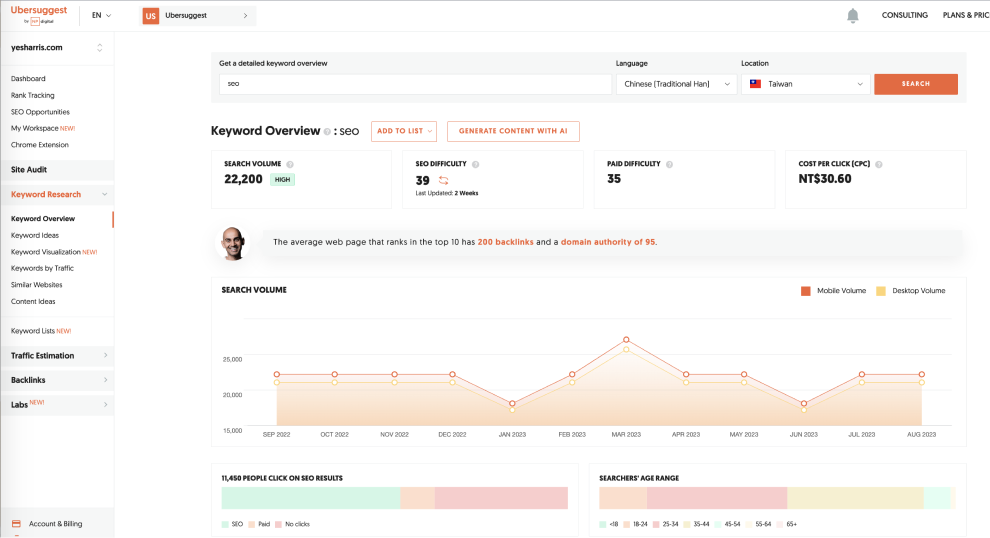Click the Cost Per Click help icon

pos(878,164)
